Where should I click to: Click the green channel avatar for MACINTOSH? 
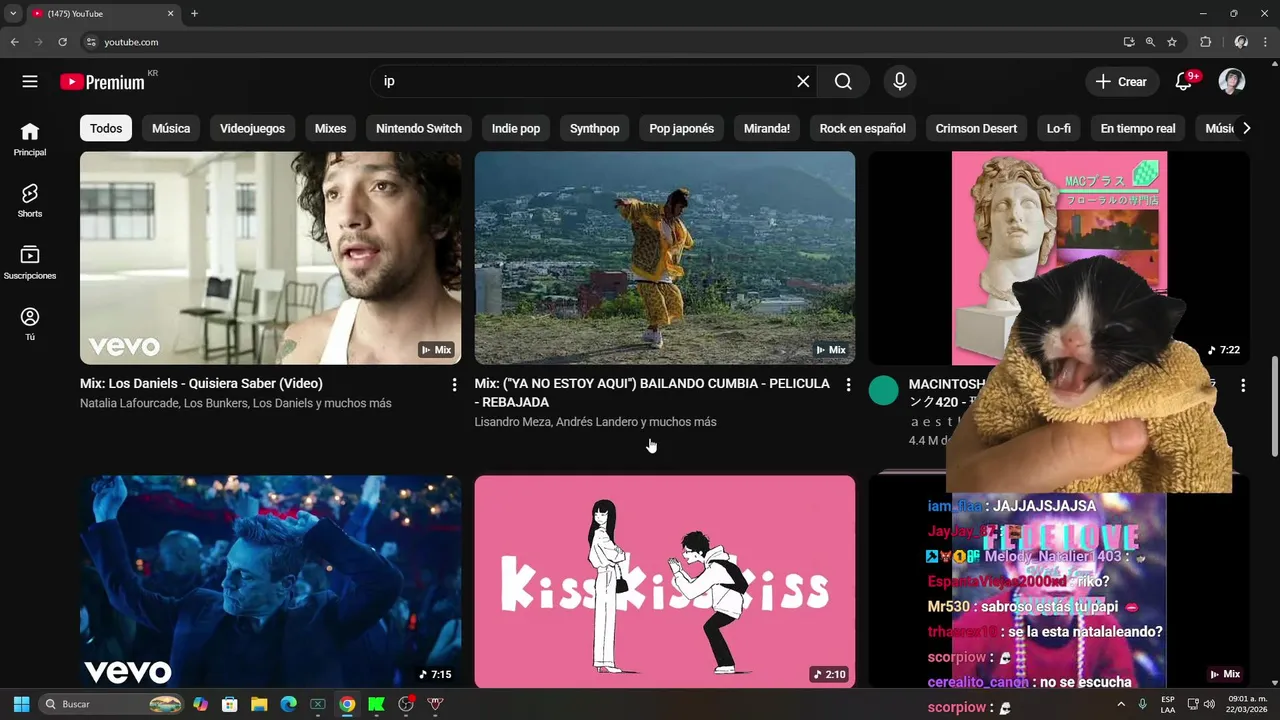coord(884,390)
